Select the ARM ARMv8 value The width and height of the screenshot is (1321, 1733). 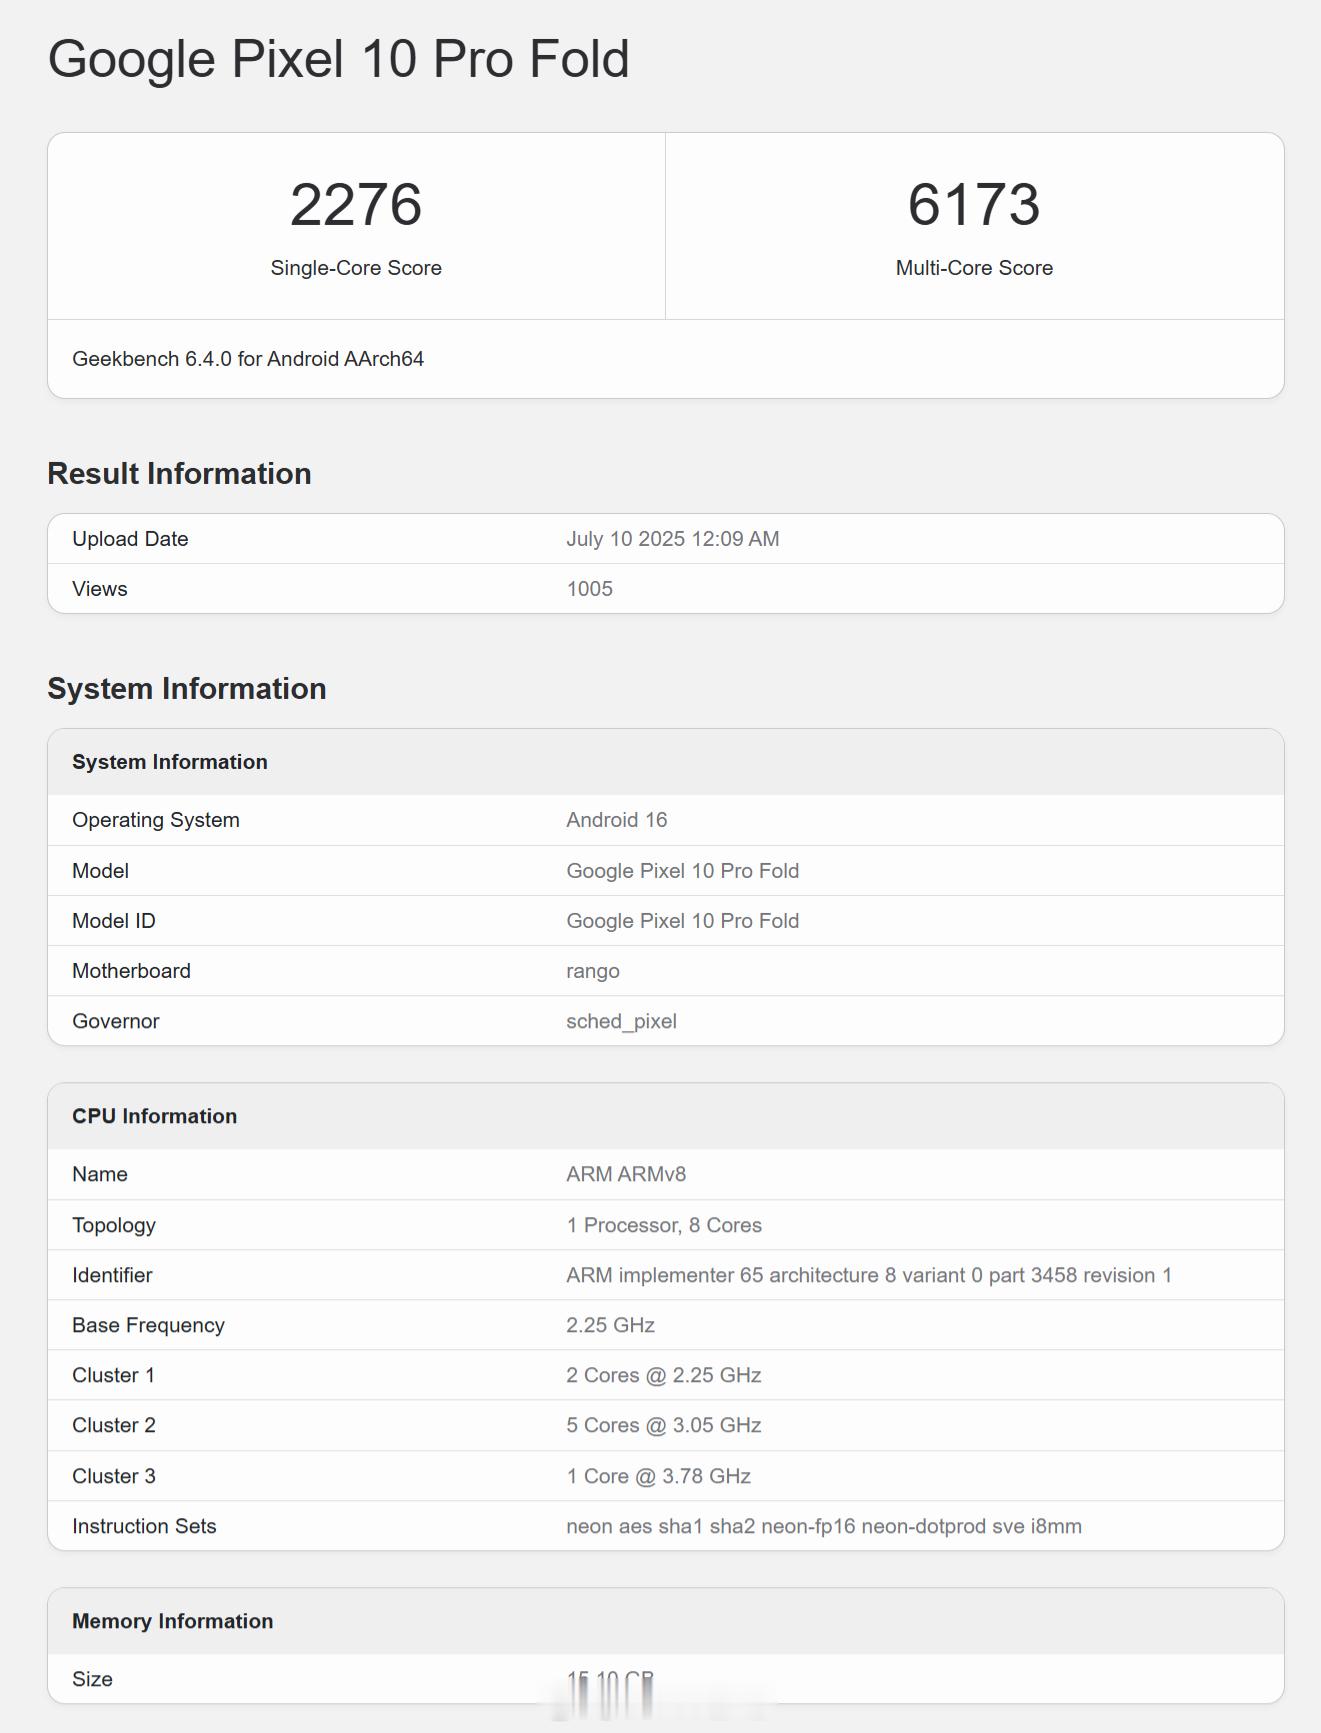[x=626, y=1174]
